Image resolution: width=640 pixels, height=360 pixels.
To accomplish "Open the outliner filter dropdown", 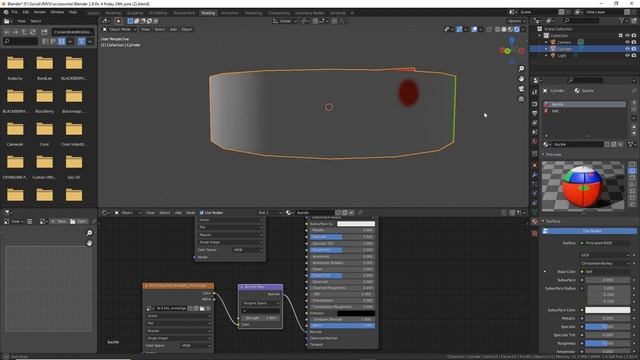I will (623, 20).
